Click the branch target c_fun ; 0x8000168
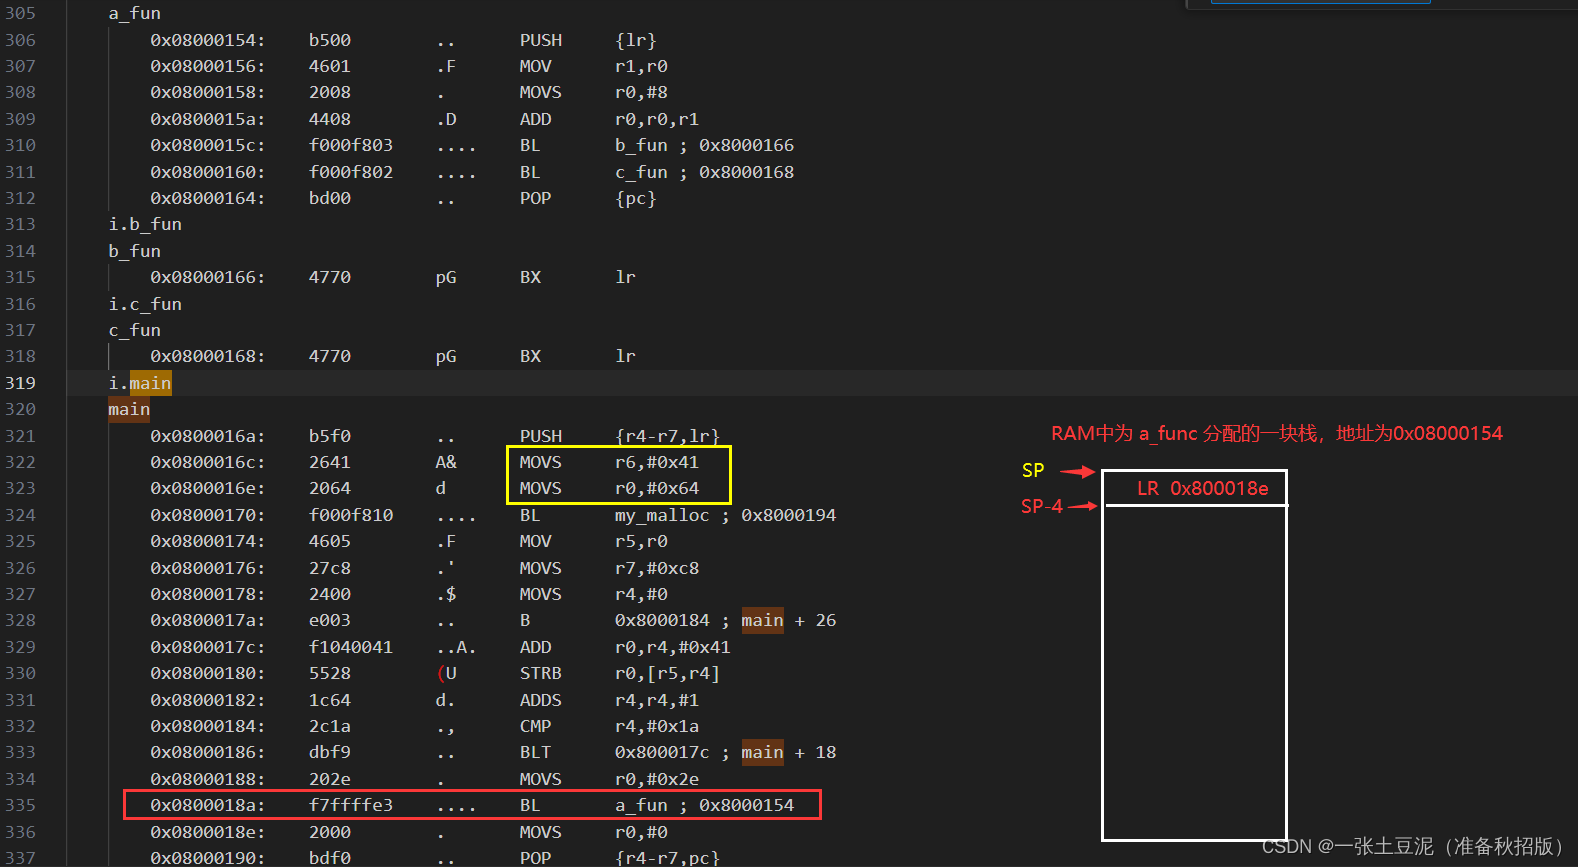Screen dimensions: 1578x867 [x=704, y=172]
